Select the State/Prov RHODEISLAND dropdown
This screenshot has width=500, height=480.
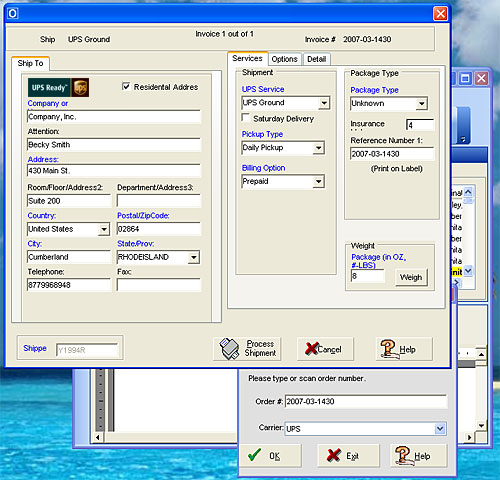point(158,257)
